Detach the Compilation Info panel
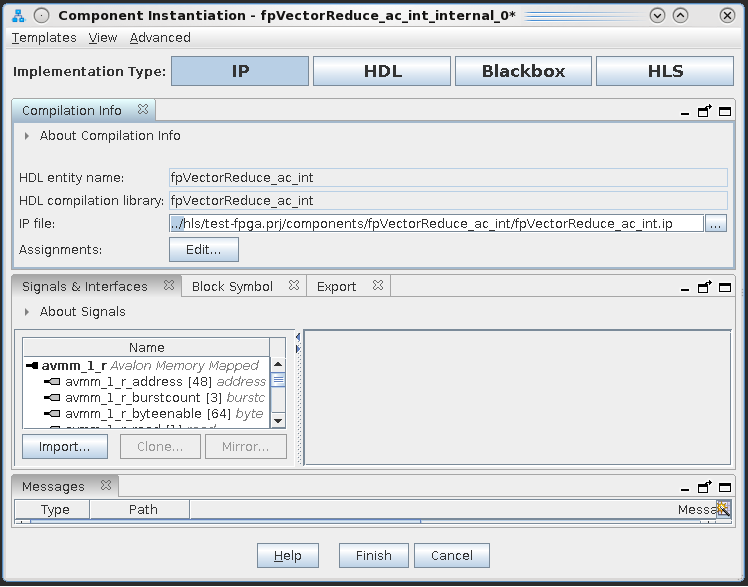This screenshot has height=587, width=748. point(705,111)
